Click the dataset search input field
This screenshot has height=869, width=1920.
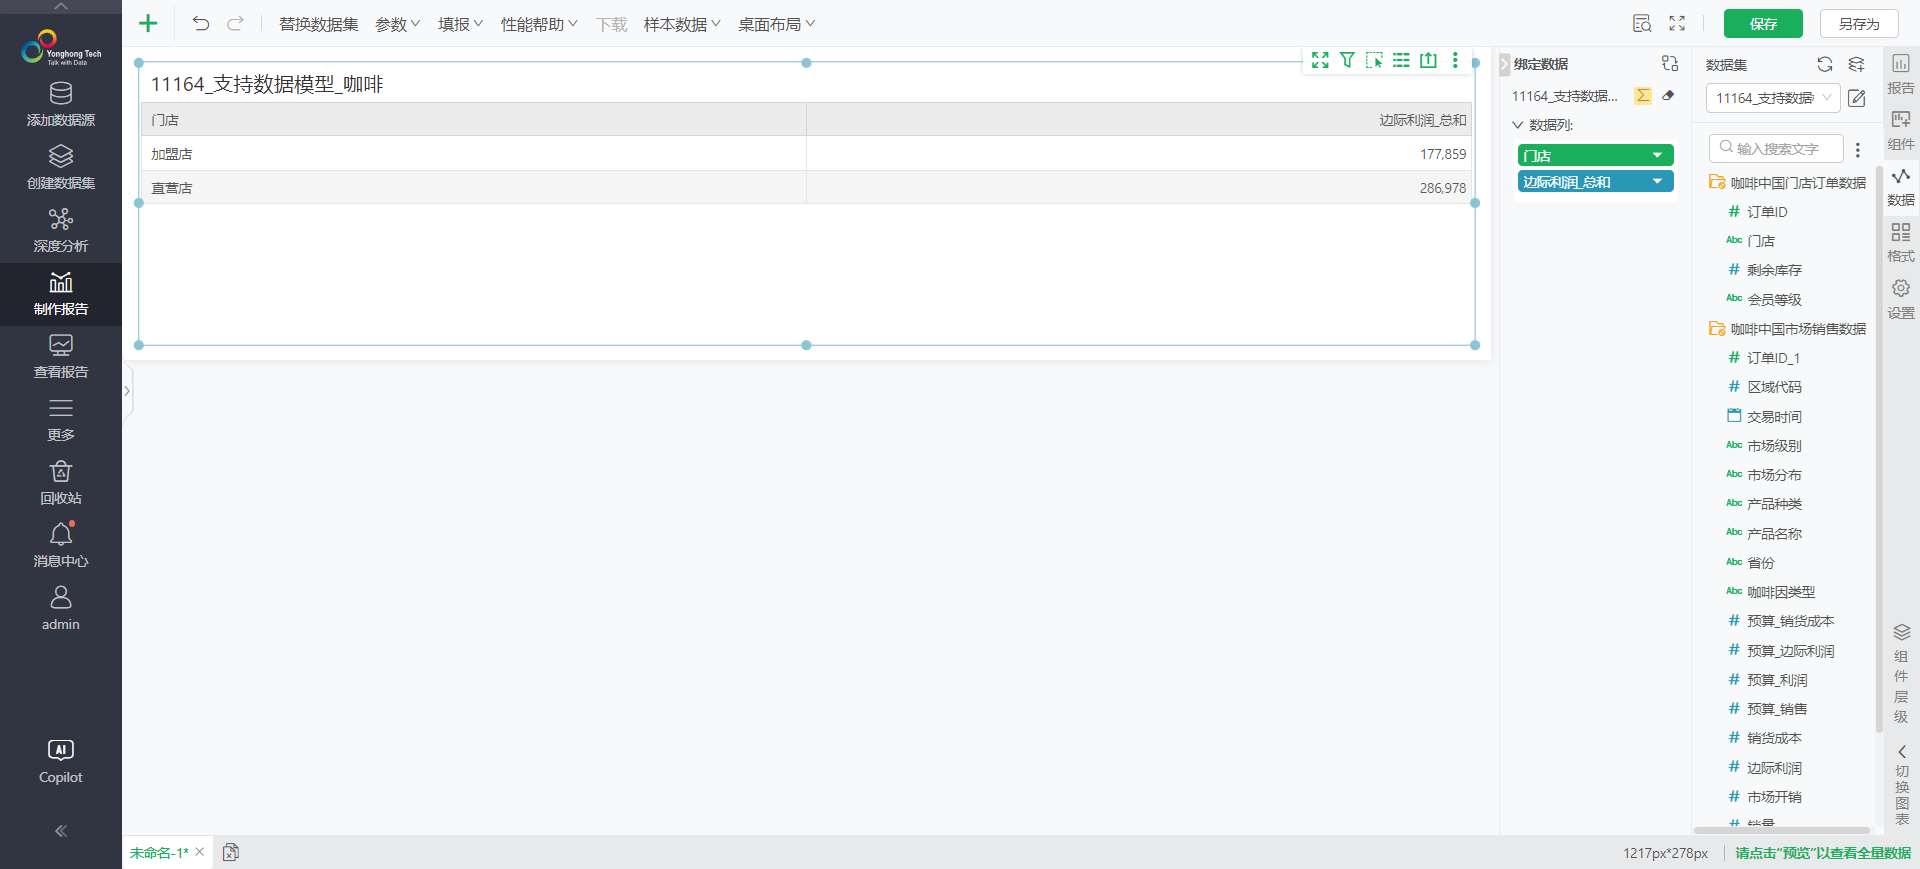[x=1776, y=149]
